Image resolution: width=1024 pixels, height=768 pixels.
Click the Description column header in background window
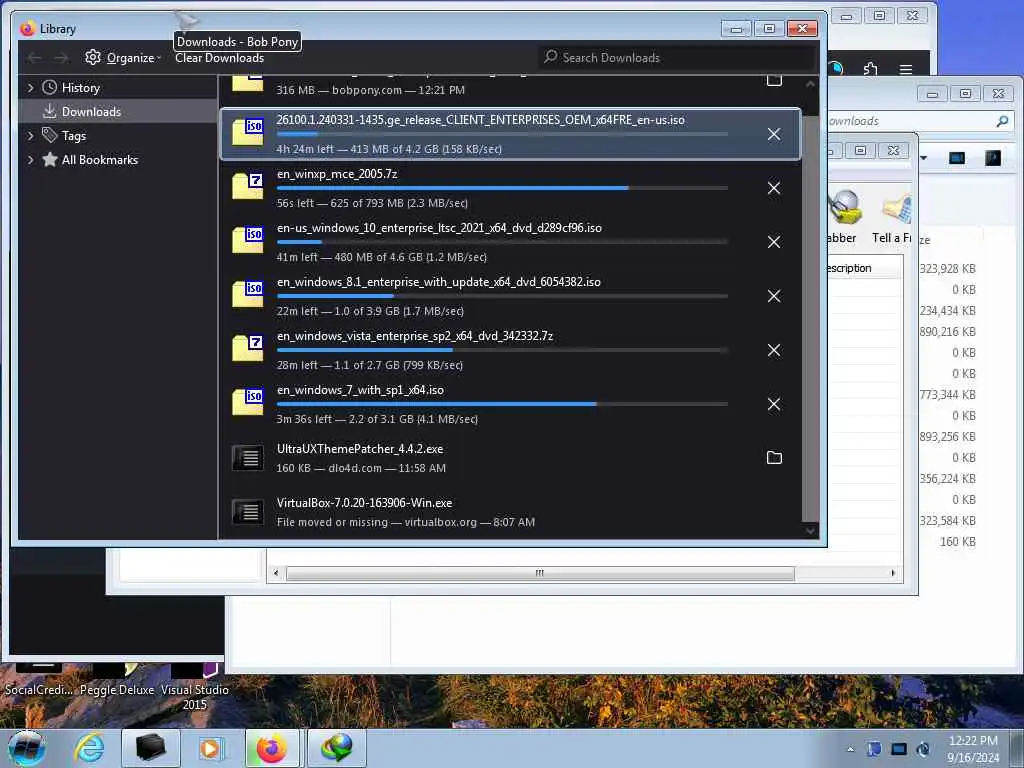pos(864,268)
